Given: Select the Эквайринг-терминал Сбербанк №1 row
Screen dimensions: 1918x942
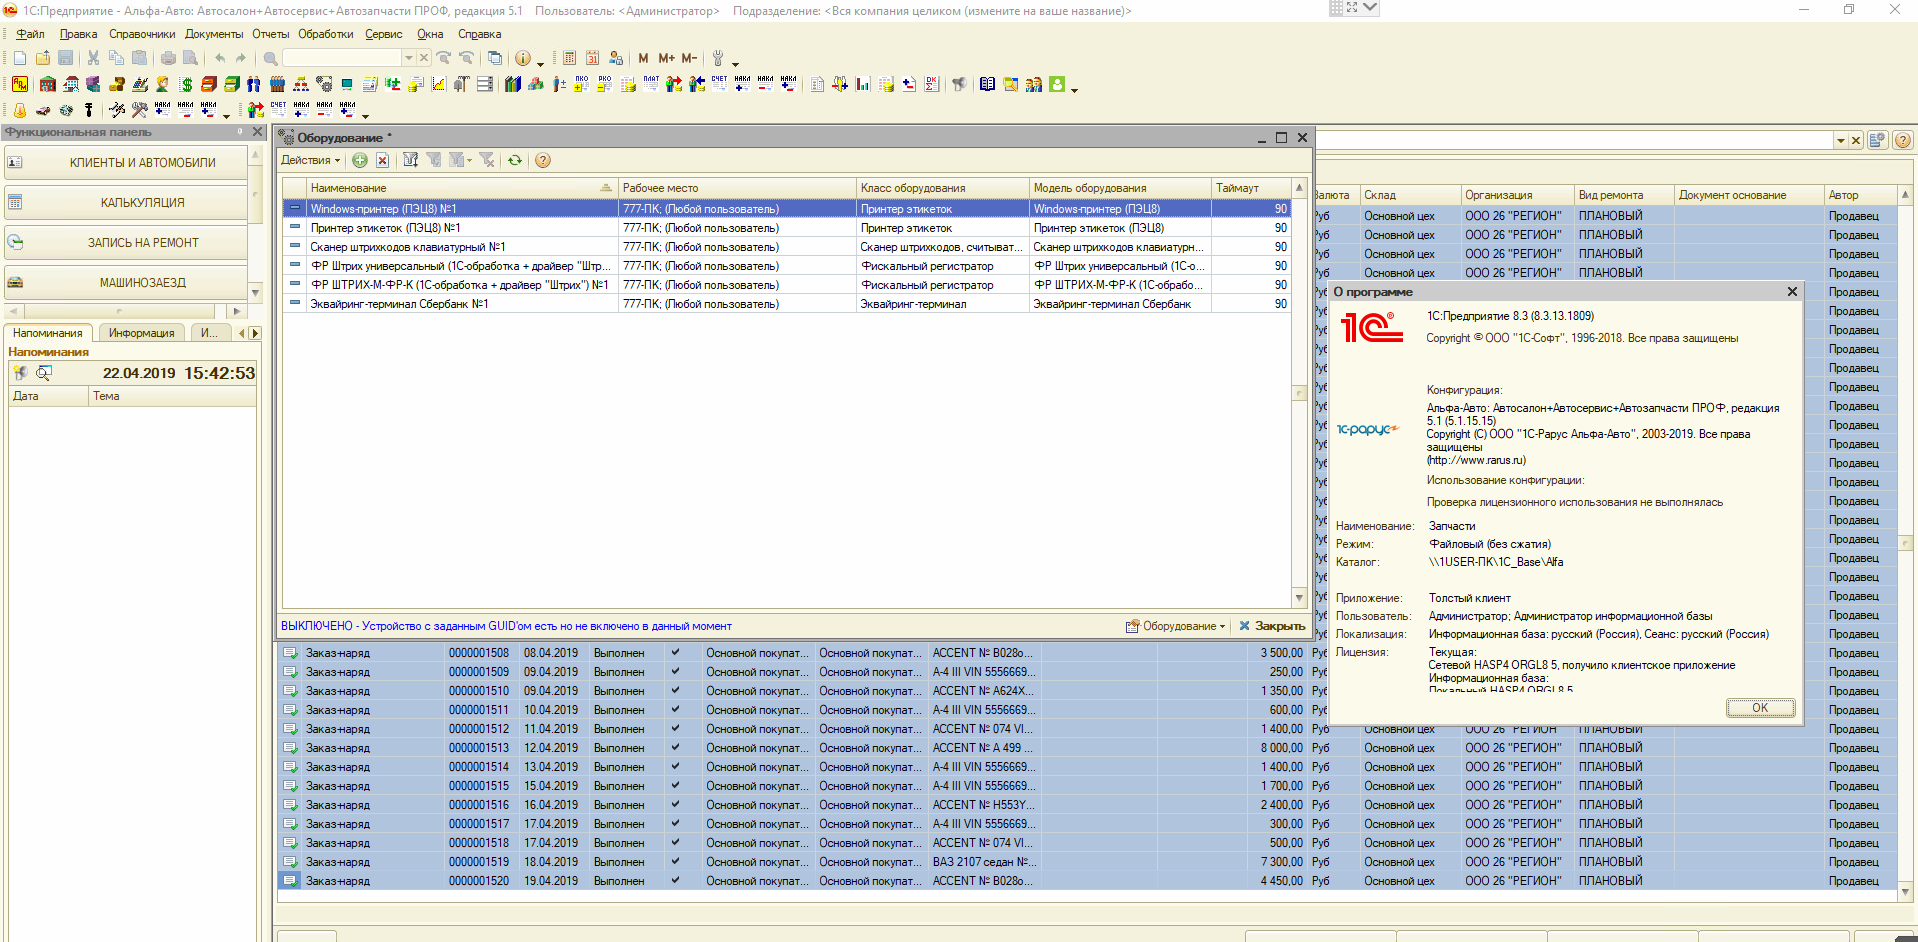Looking at the screenshot, I should tap(786, 304).
